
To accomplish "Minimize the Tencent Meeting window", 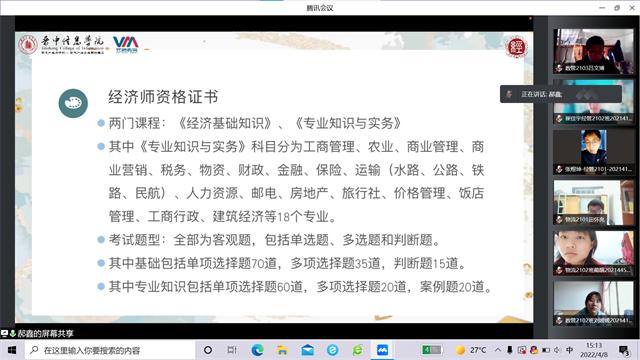I will (x=602, y=8).
